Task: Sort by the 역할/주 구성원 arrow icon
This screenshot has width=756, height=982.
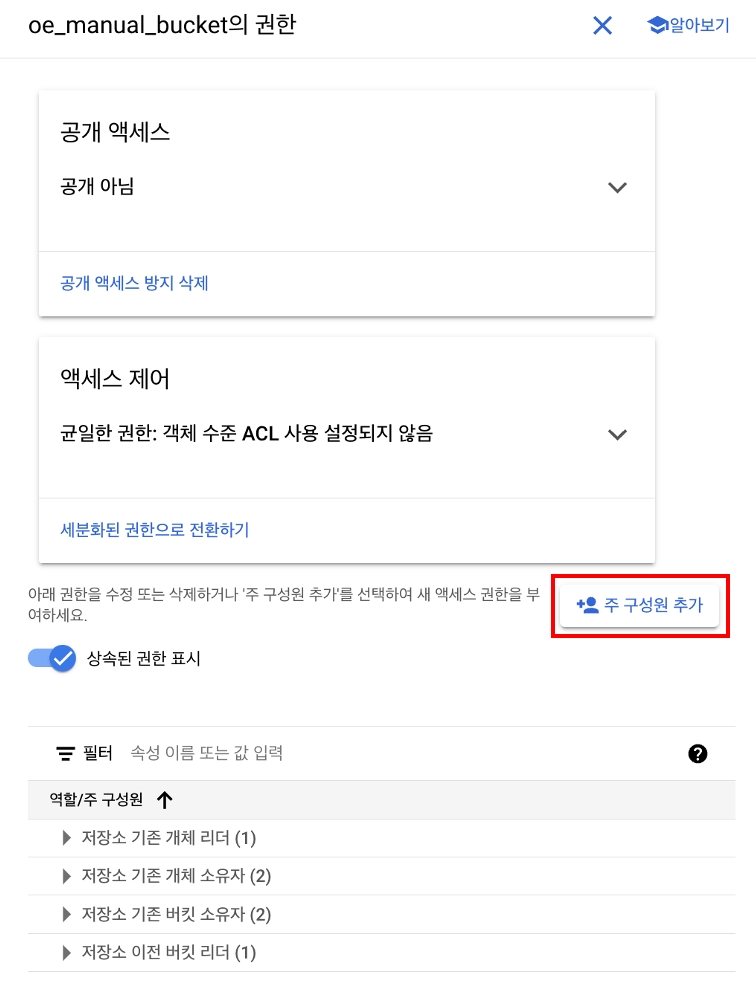Action: [x=165, y=800]
